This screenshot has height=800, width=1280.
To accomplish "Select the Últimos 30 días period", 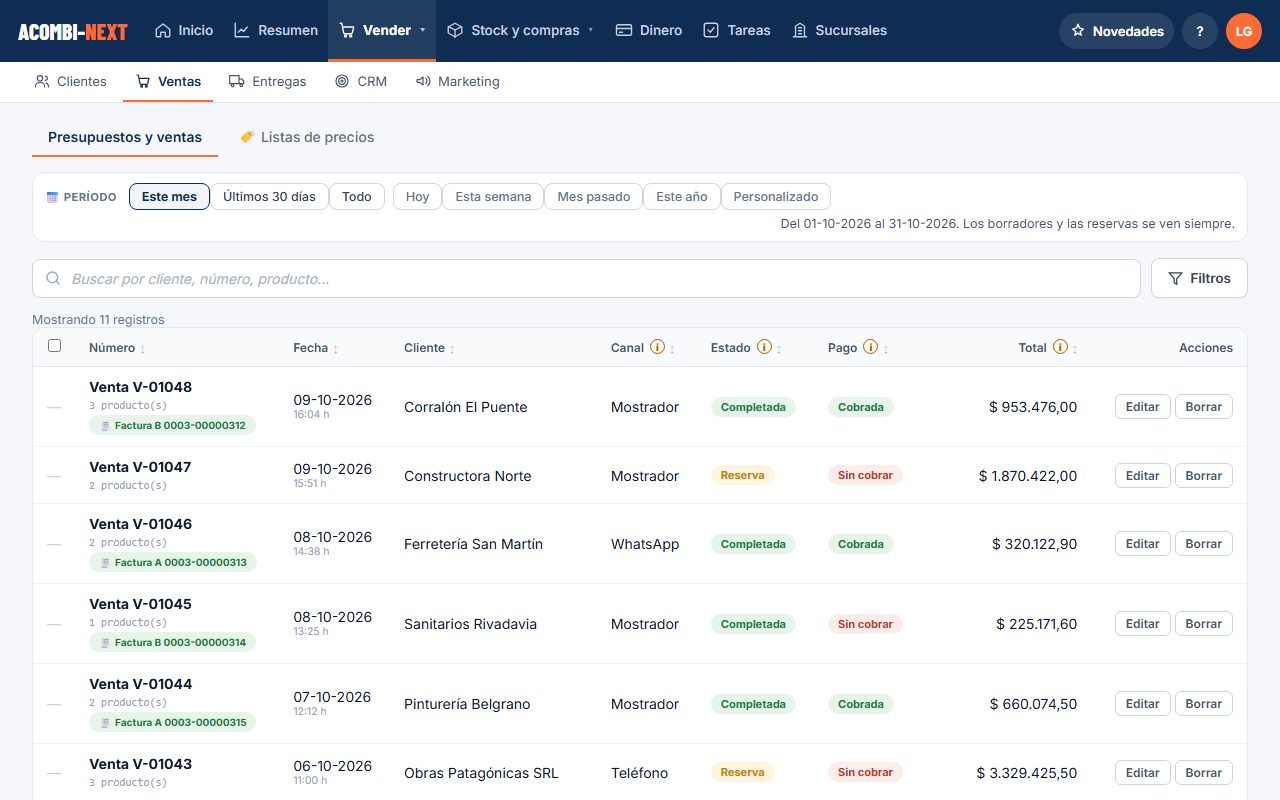I will pyautogui.click(x=269, y=197).
